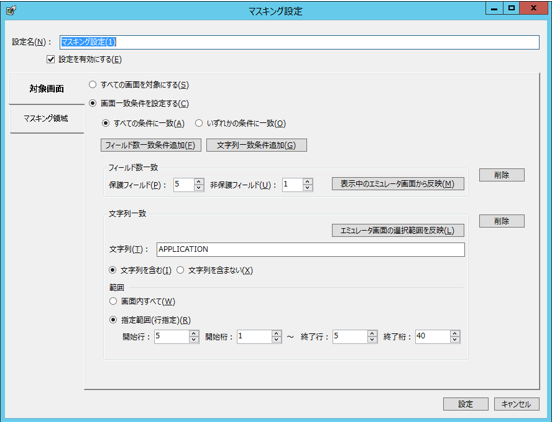
Task: Minimize the マスキング設定 window
Action: (494, 8)
